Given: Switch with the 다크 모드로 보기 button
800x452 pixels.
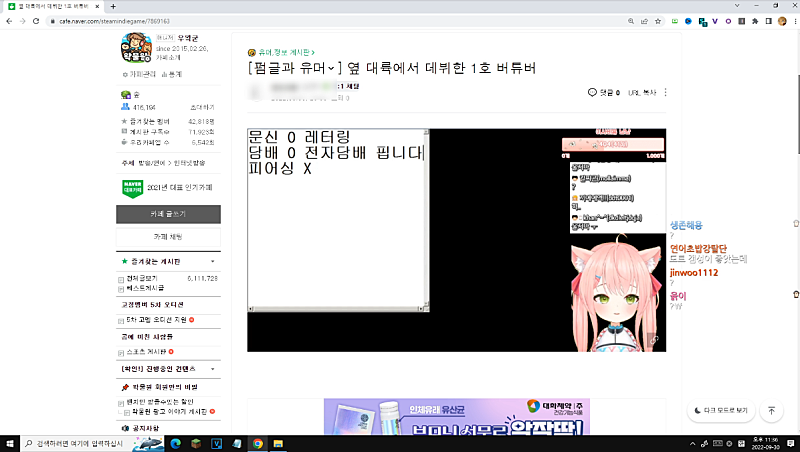Looking at the screenshot, I should [x=720, y=410].
